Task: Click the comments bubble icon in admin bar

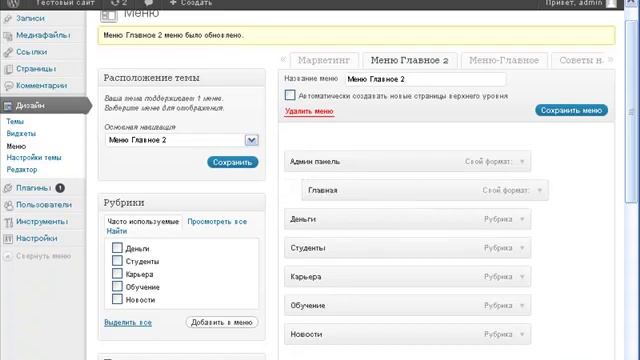Action: (149, 3)
